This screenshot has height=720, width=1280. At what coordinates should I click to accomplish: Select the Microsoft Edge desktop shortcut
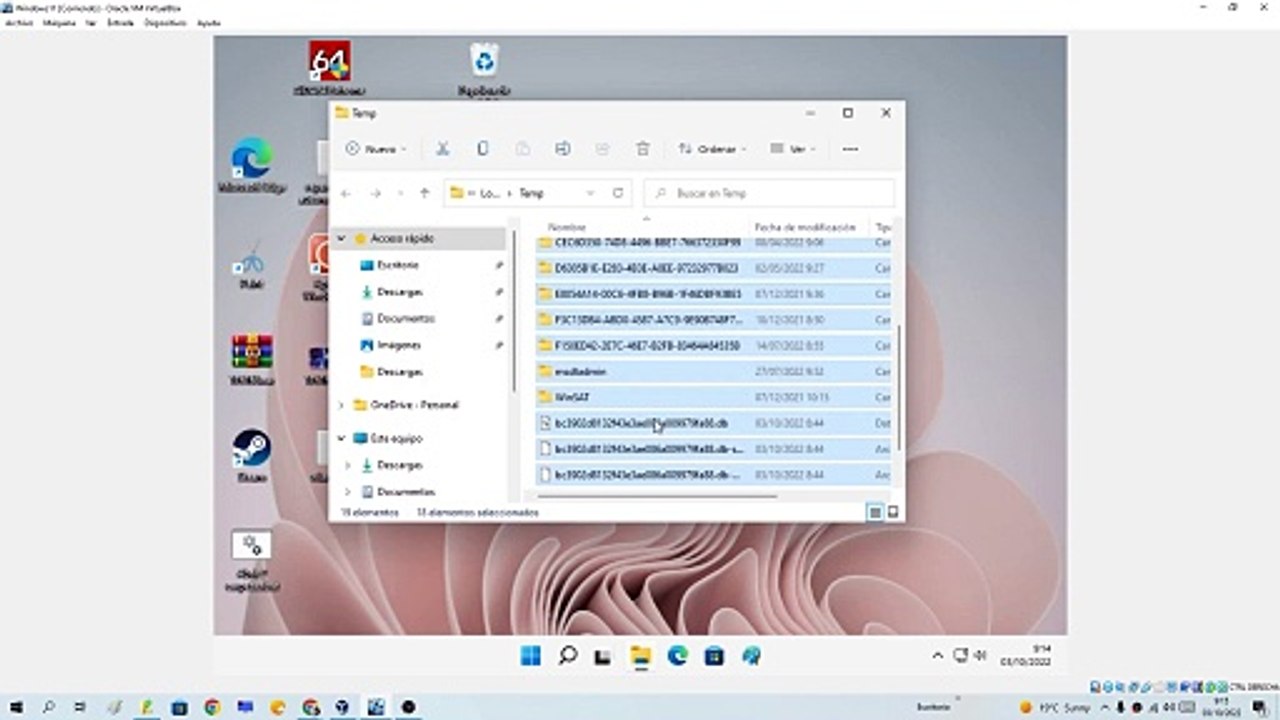click(x=251, y=165)
